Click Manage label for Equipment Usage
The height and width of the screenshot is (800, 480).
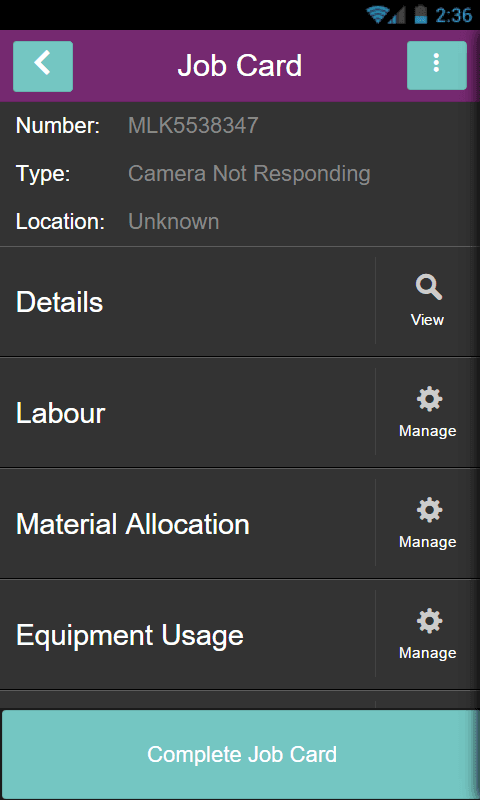tap(427, 653)
